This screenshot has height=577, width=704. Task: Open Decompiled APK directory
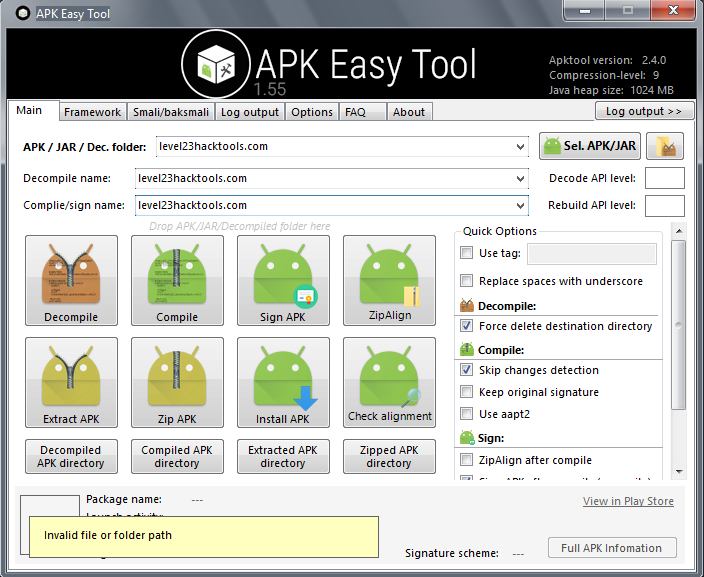click(71, 457)
